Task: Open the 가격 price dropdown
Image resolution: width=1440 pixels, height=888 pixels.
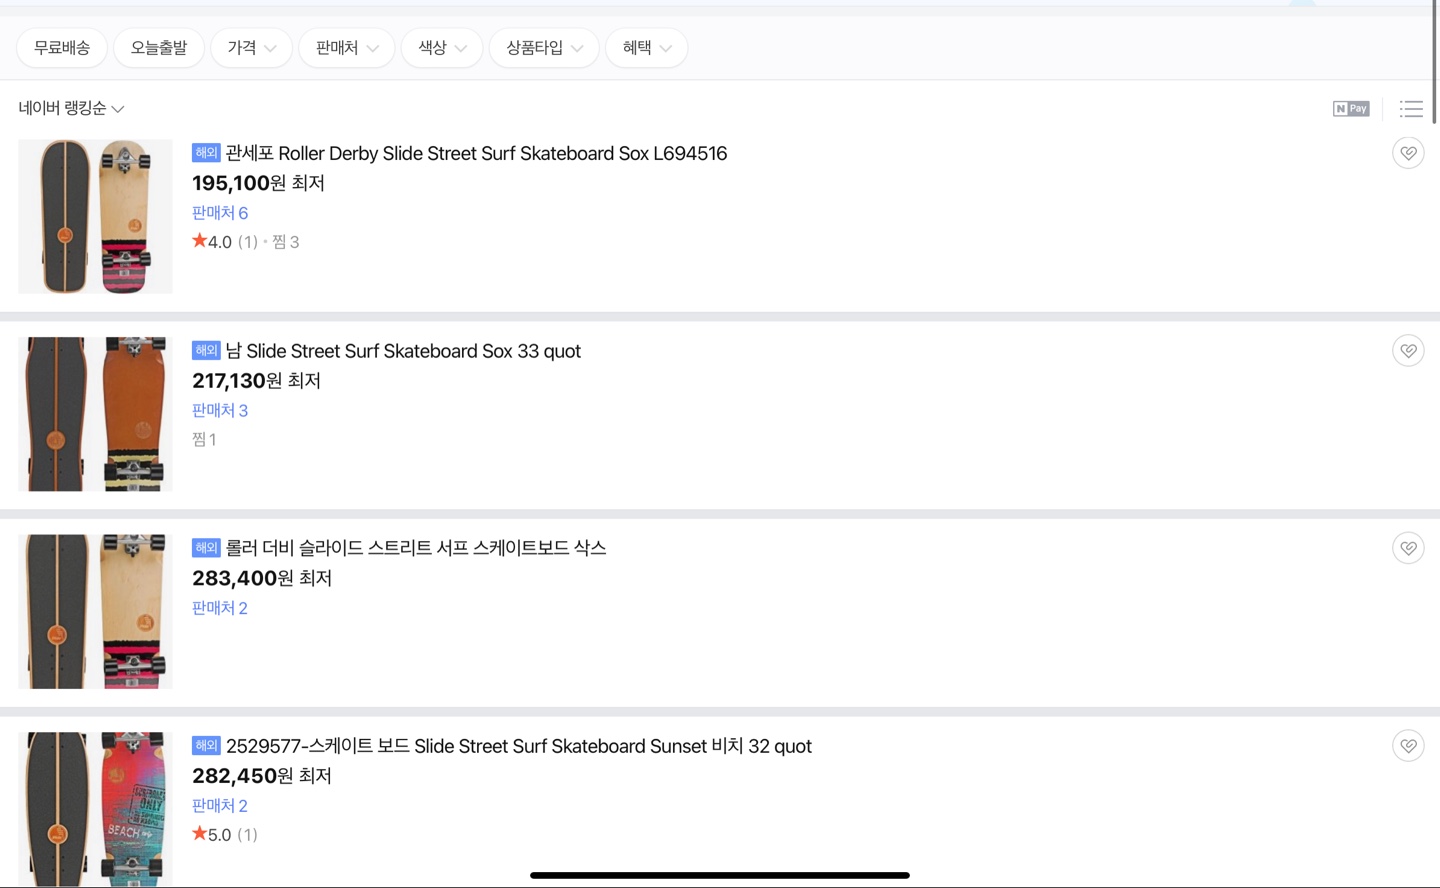Action: [251, 48]
